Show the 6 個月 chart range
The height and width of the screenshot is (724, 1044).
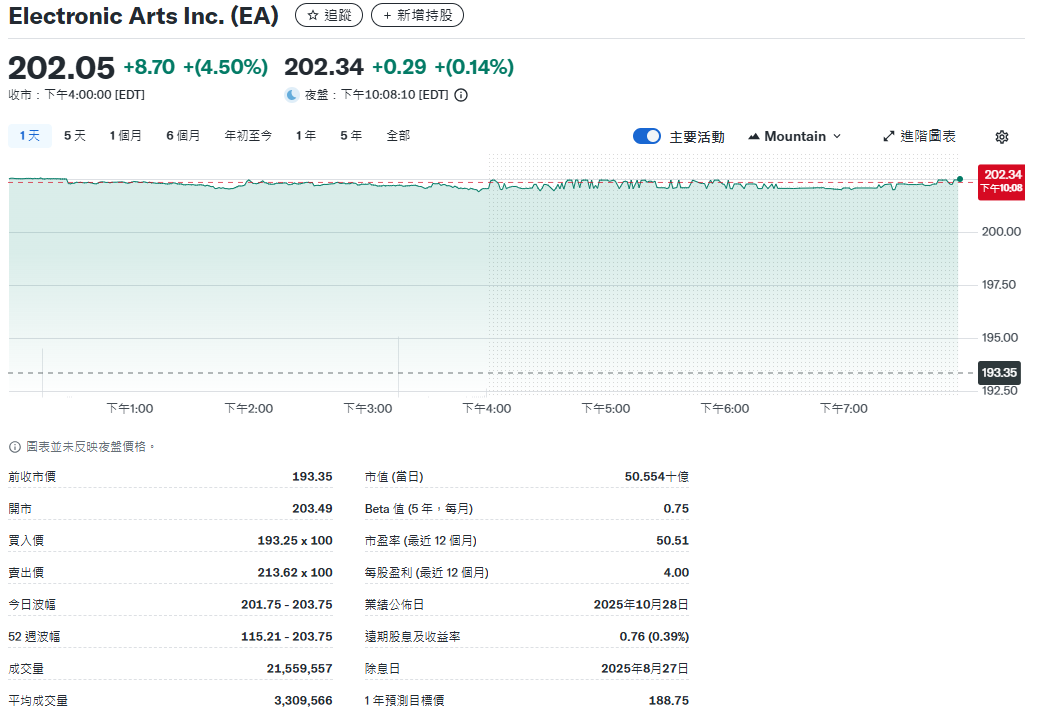(x=183, y=136)
